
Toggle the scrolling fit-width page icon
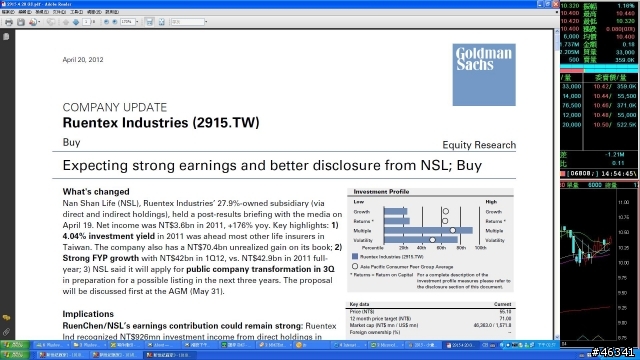click(x=149, y=22)
